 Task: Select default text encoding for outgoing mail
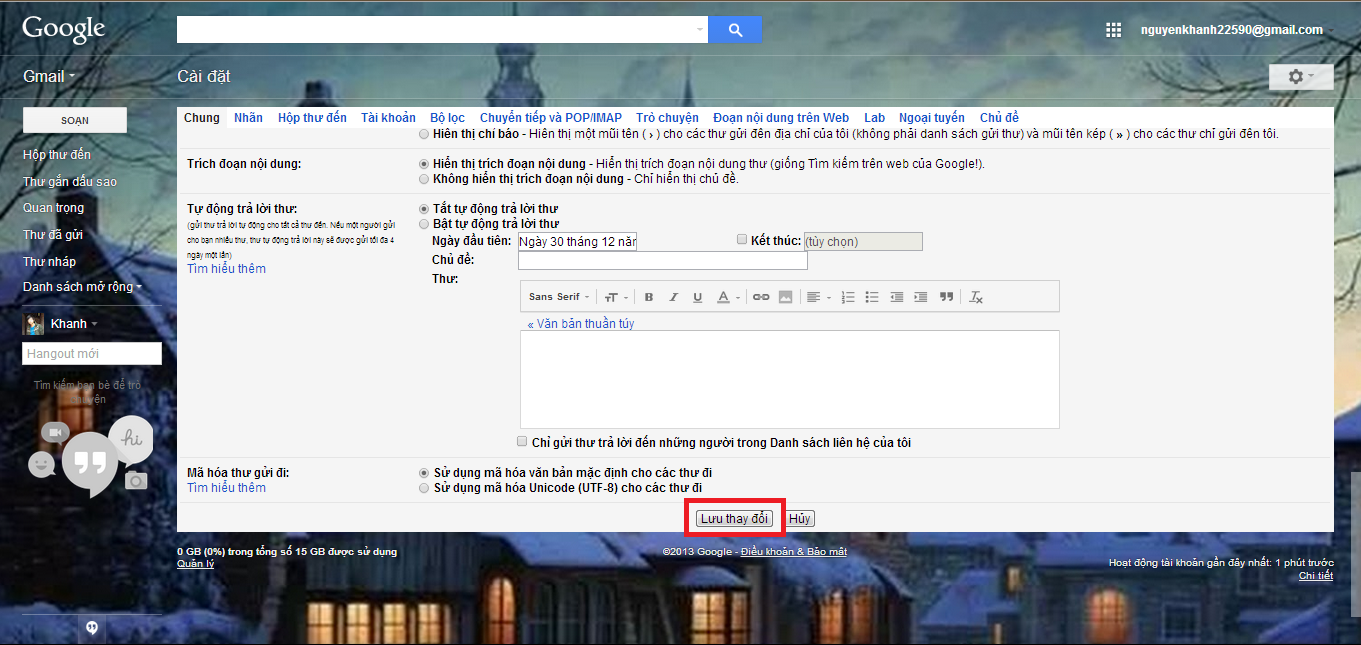pos(424,473)
